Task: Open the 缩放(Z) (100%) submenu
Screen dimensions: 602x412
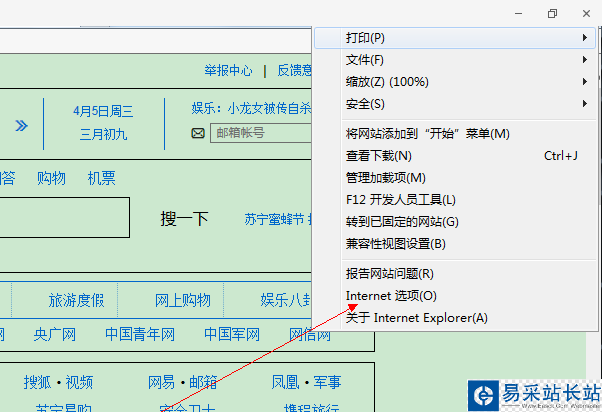Action: click(455, 81)
